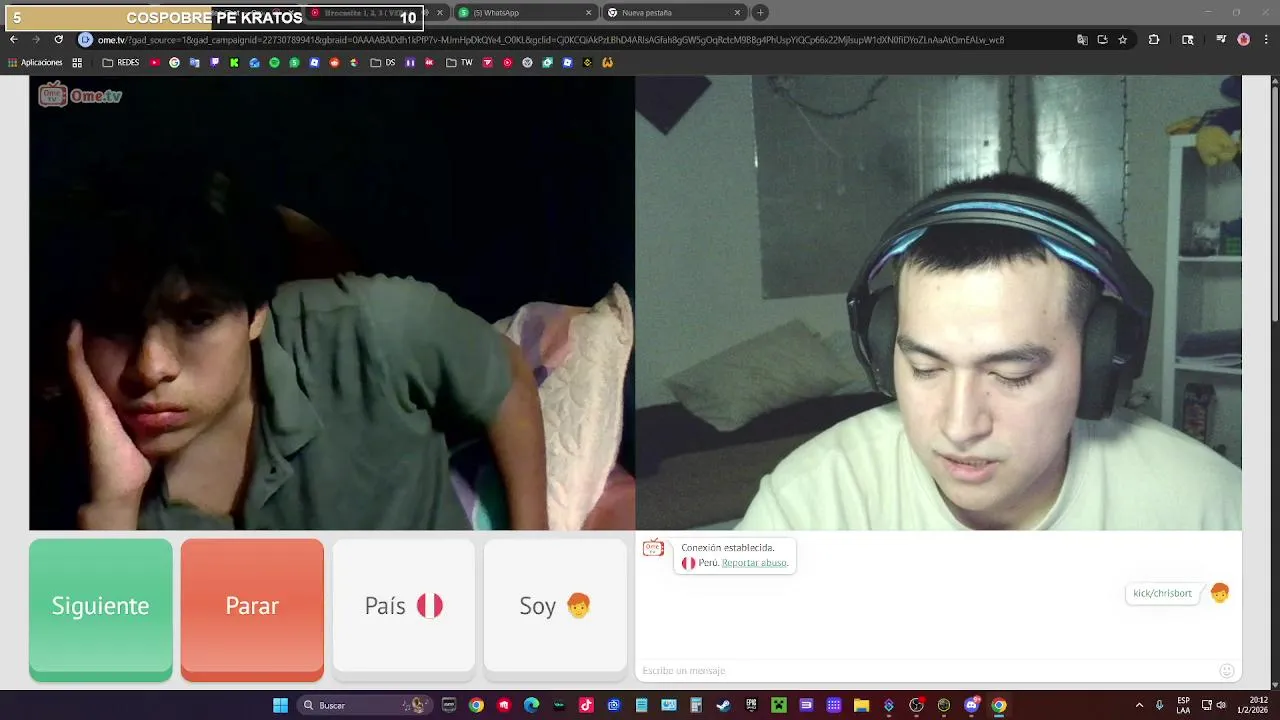
Task: Click the Buscar taskbar search box
Action: point(363,705)
